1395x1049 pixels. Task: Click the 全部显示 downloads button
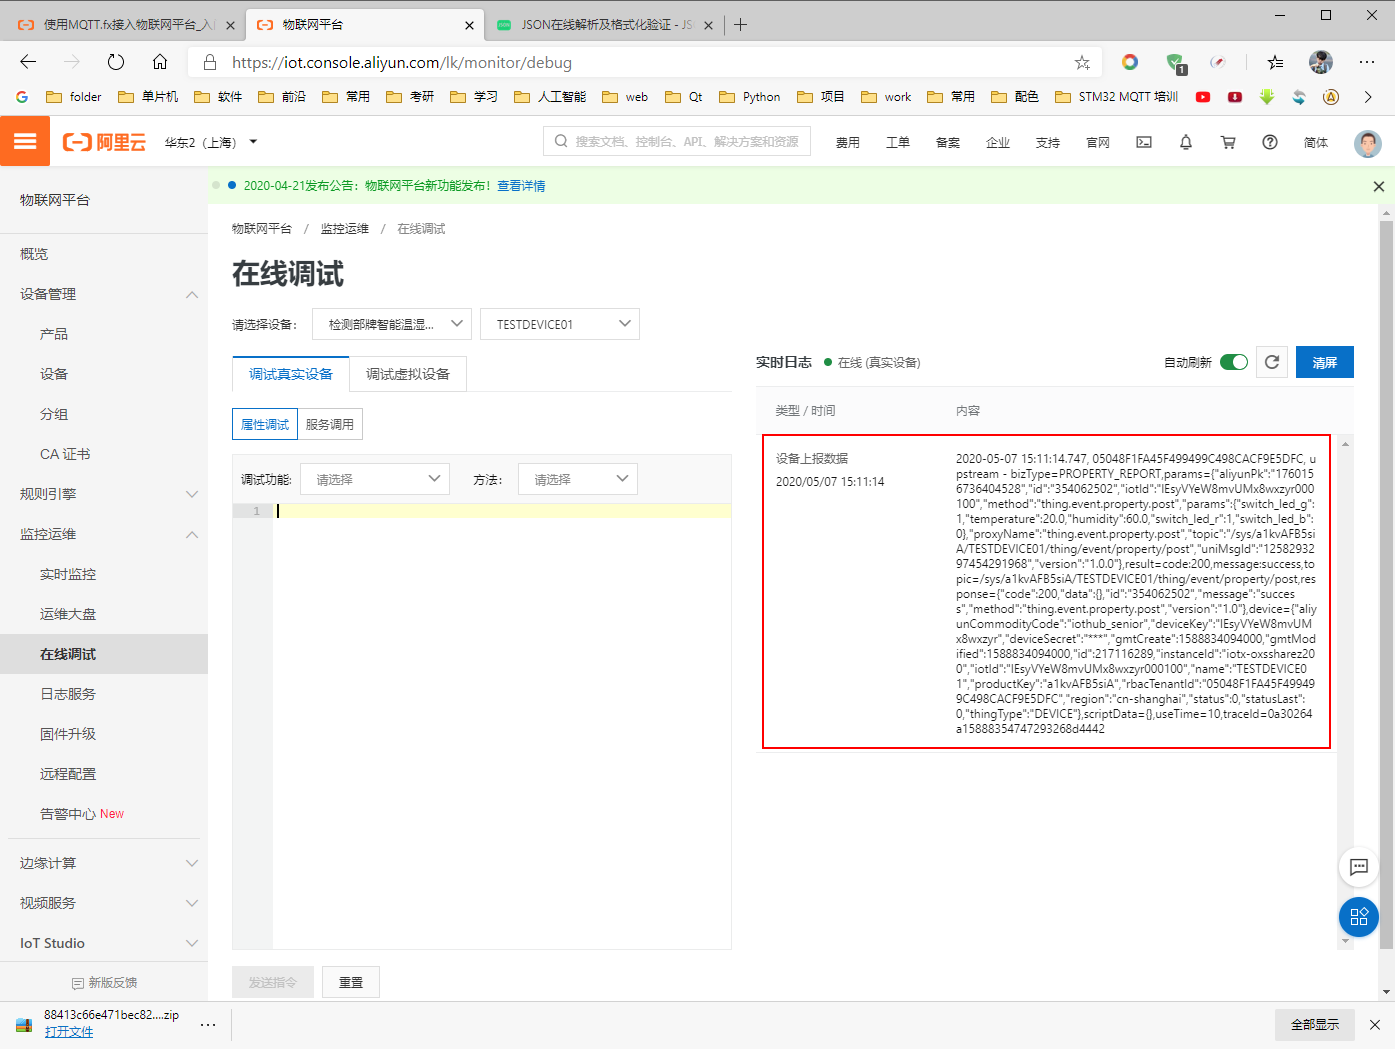point(1315,1025)
